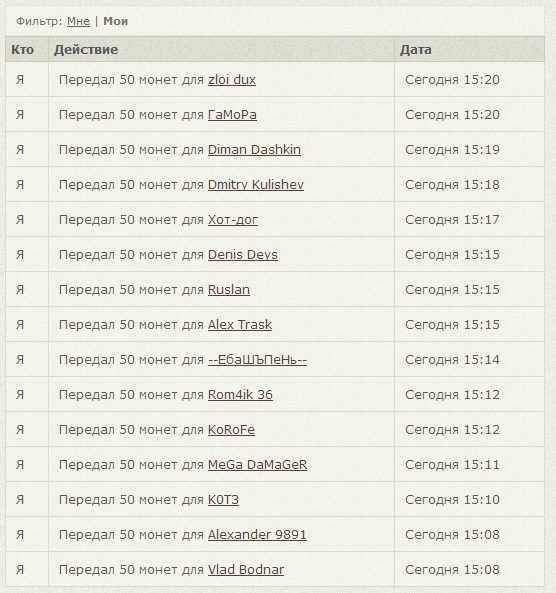Image resolution: width=556 pixels, height=593 pixels.
Task: Click date Сегодня 15:15 in Ruslan row
Action: pos(452,290)
